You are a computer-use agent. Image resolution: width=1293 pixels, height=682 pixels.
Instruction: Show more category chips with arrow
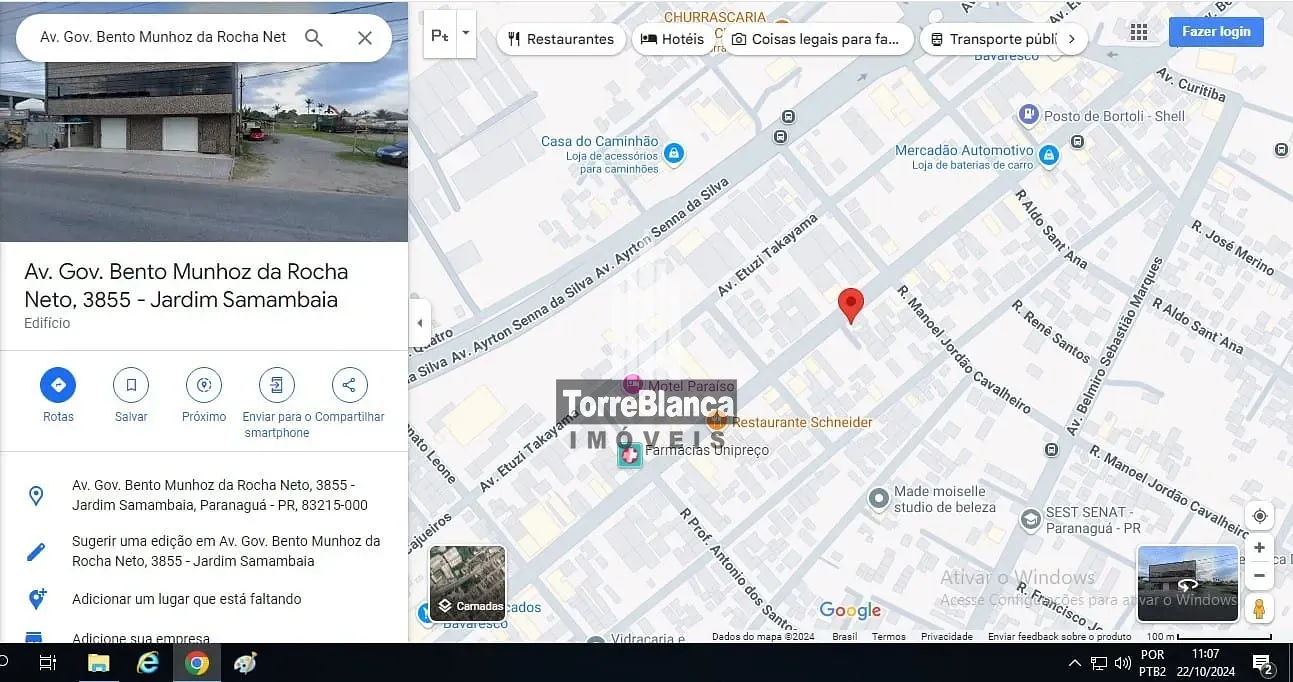coord(1072,39)
